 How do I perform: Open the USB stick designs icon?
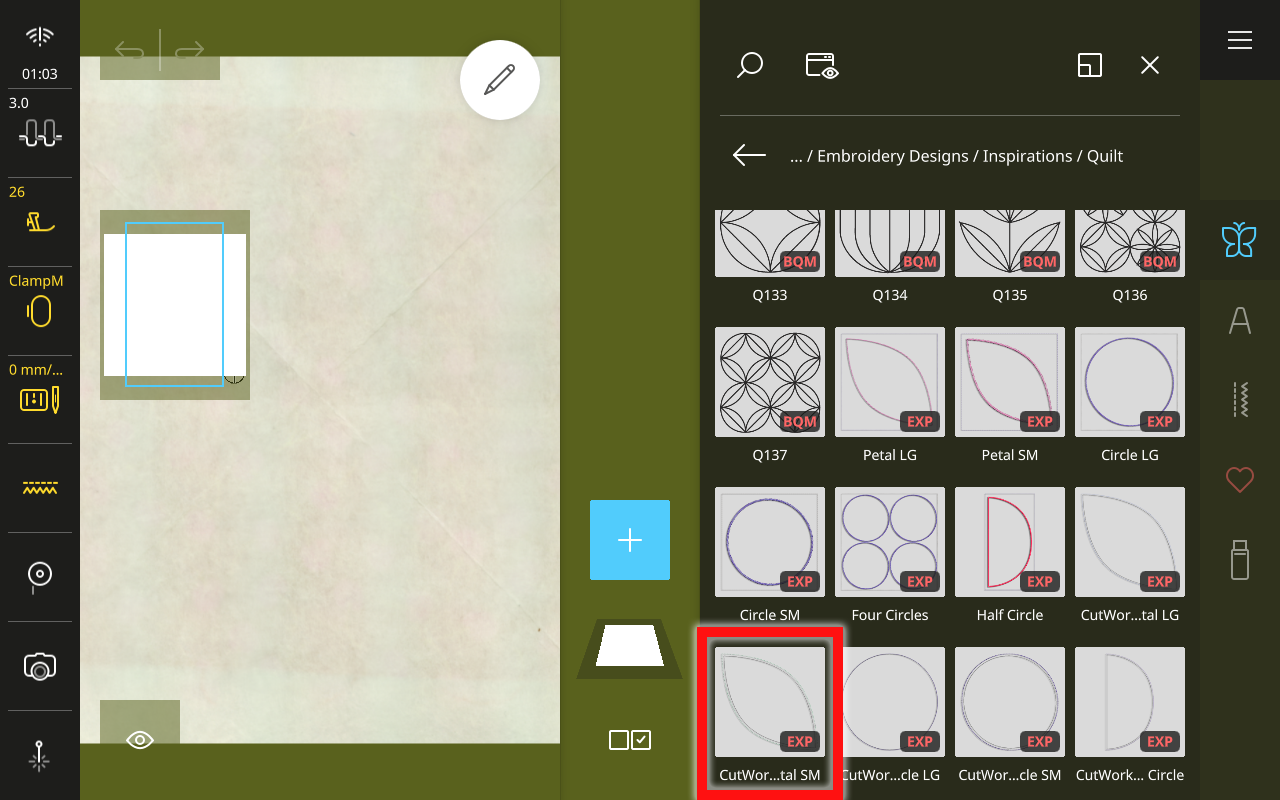(1239, 560)
